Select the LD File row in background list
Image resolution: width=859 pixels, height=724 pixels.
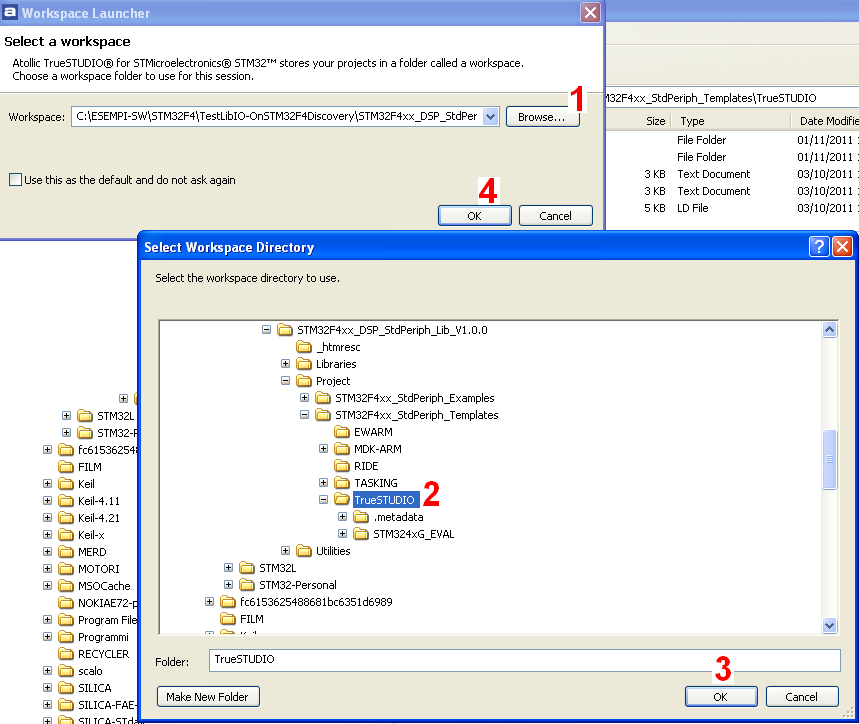[733, 208]
